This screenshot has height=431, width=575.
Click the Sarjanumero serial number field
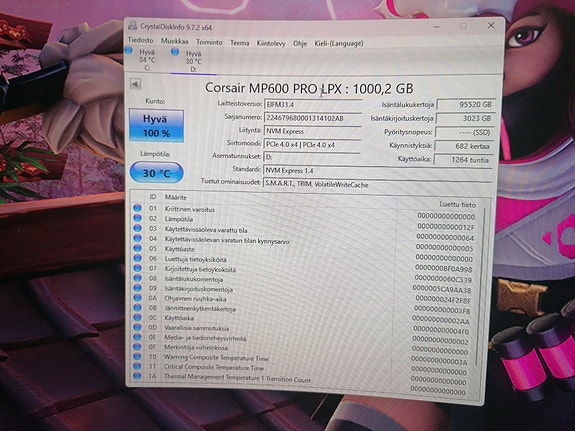point(312,118)
